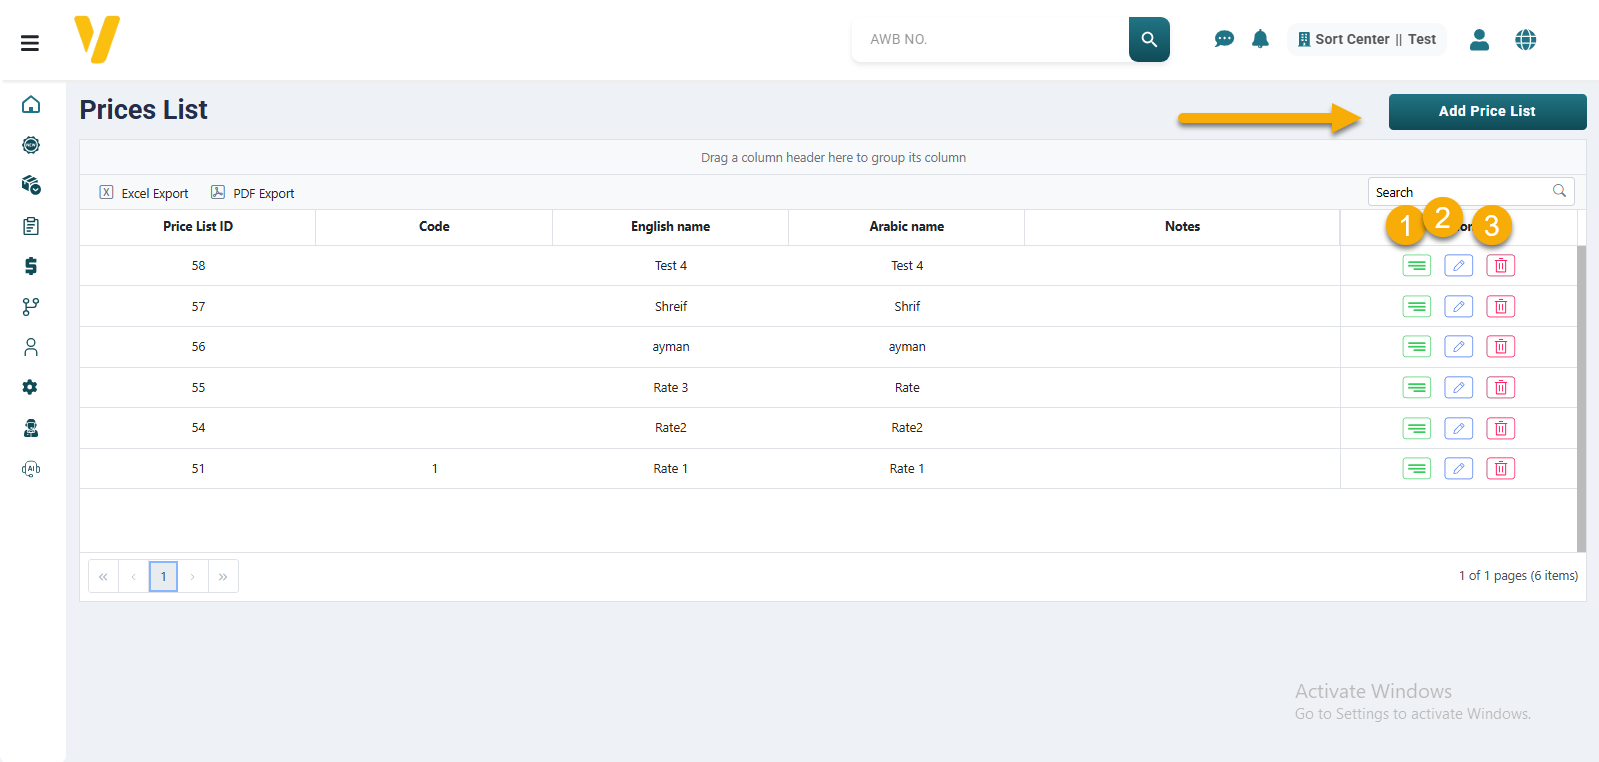Open the clipboard sidebar icon
This screenshot has width=1599, height=762.
coord(31,226)
